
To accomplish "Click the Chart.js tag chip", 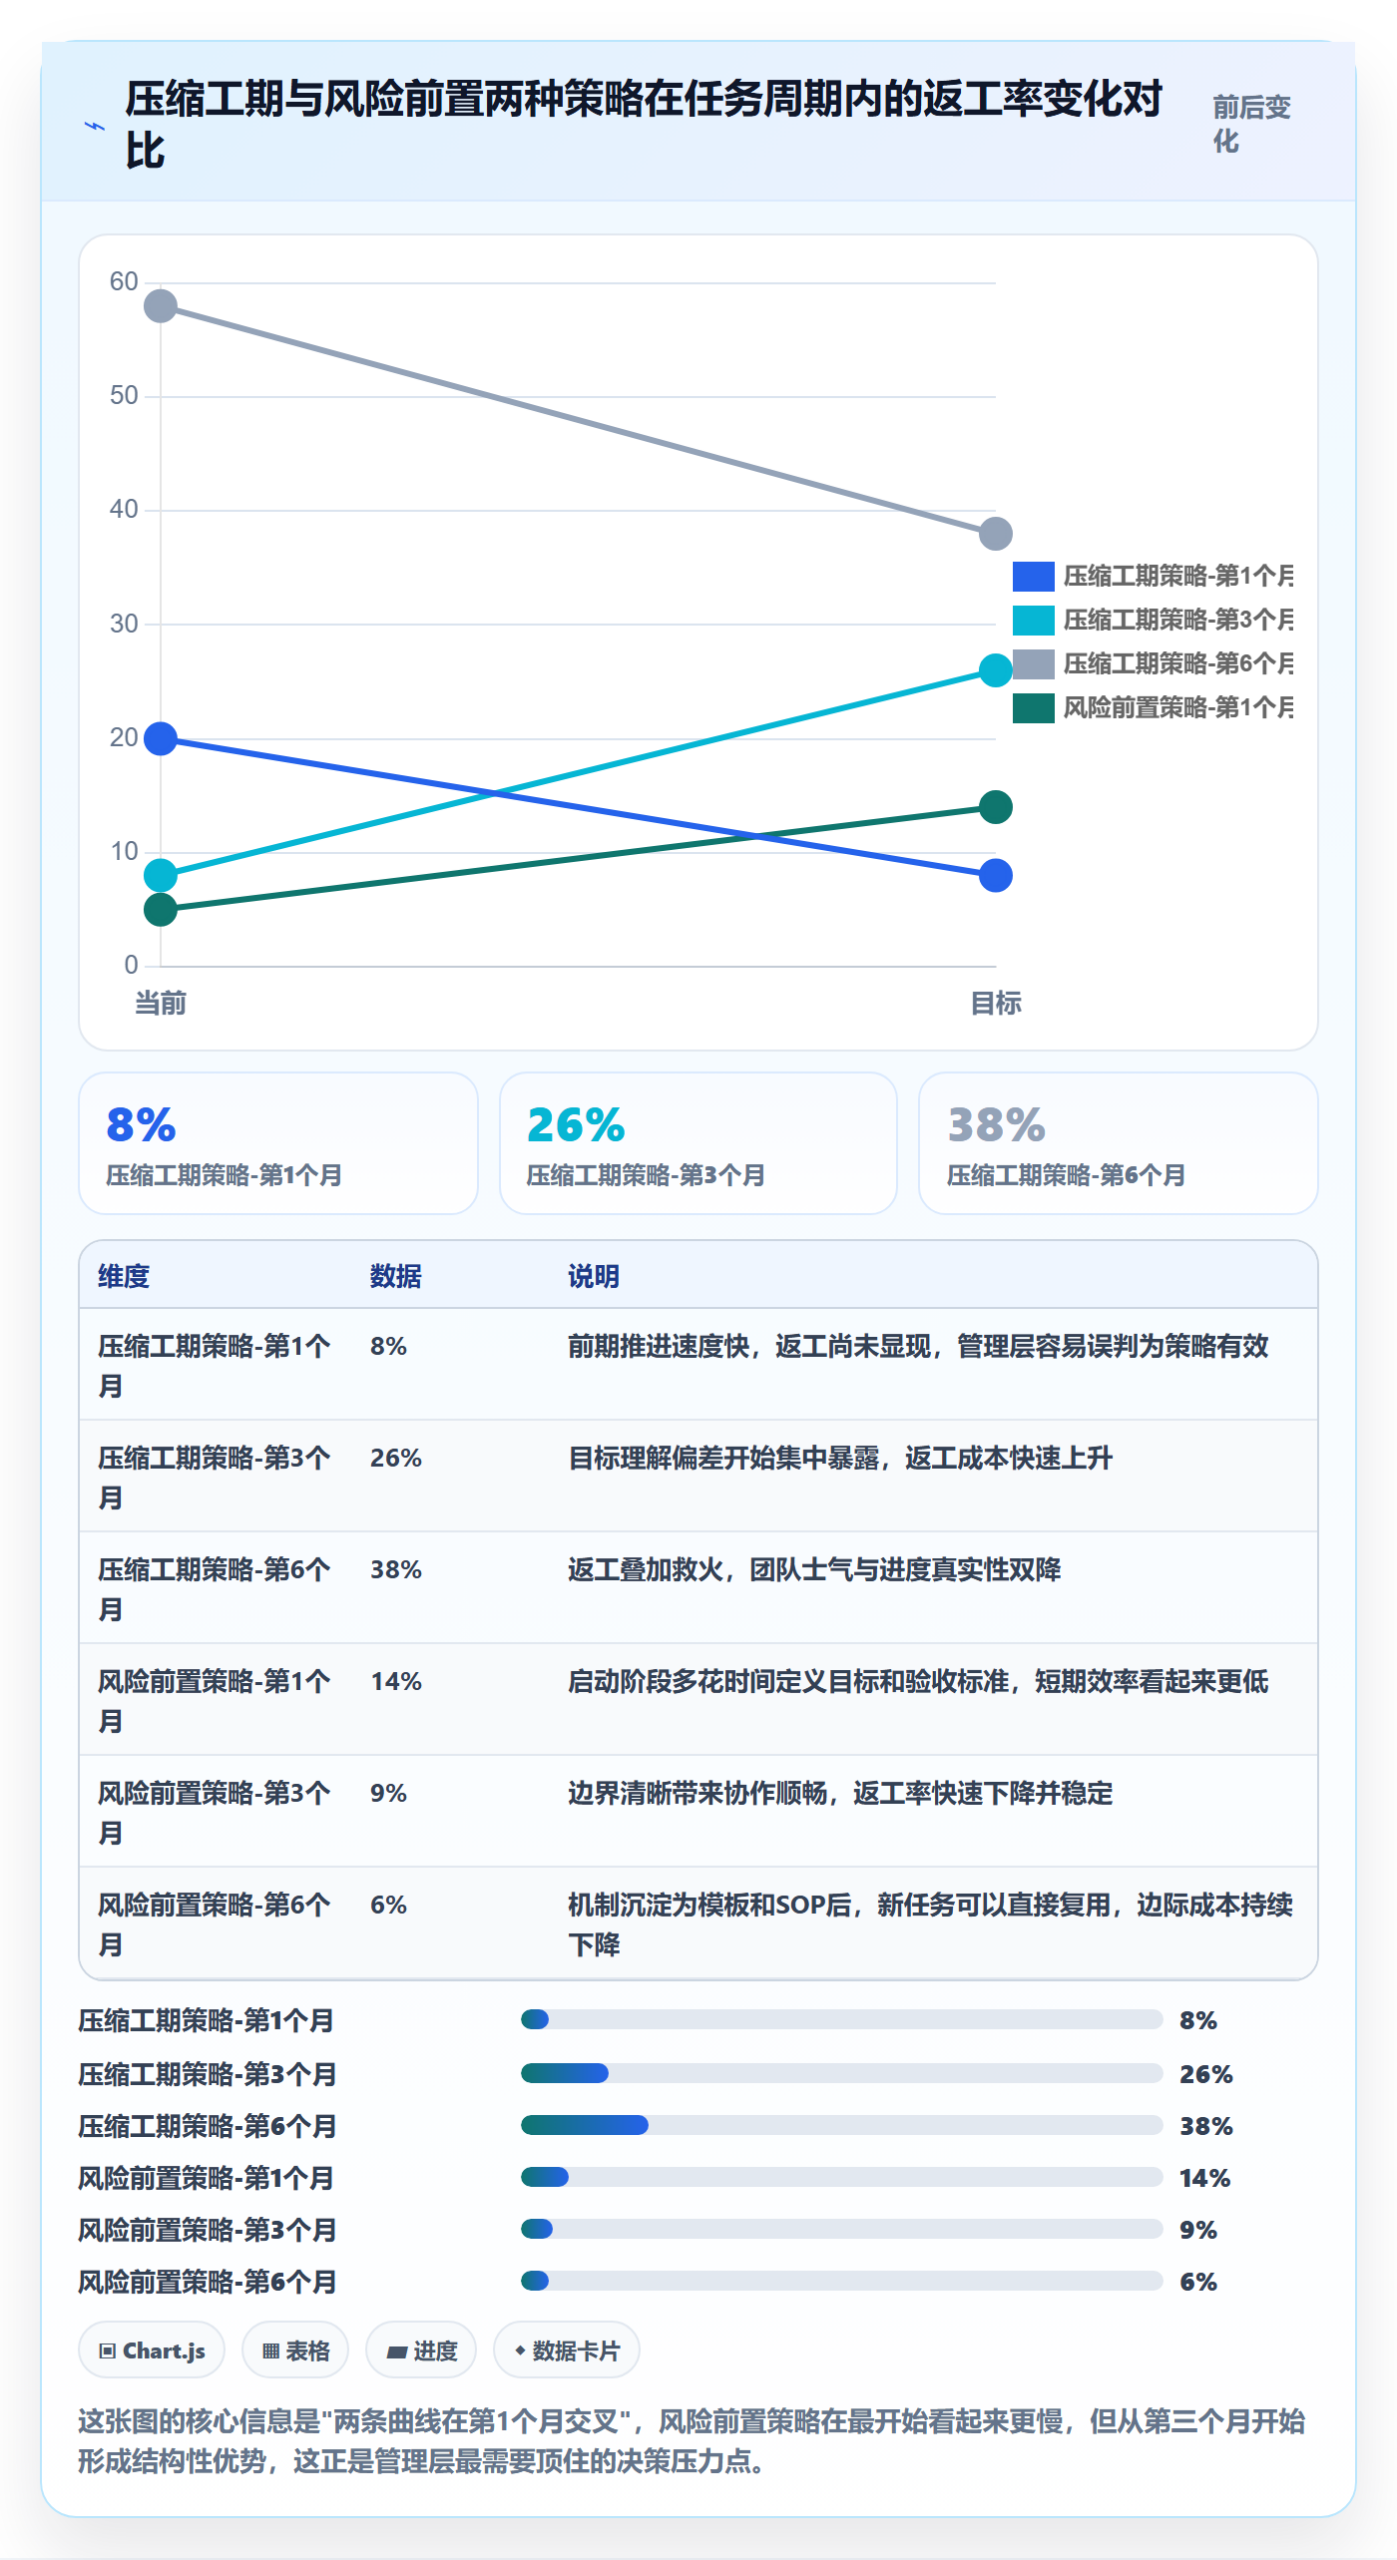I will point(152,2350).
